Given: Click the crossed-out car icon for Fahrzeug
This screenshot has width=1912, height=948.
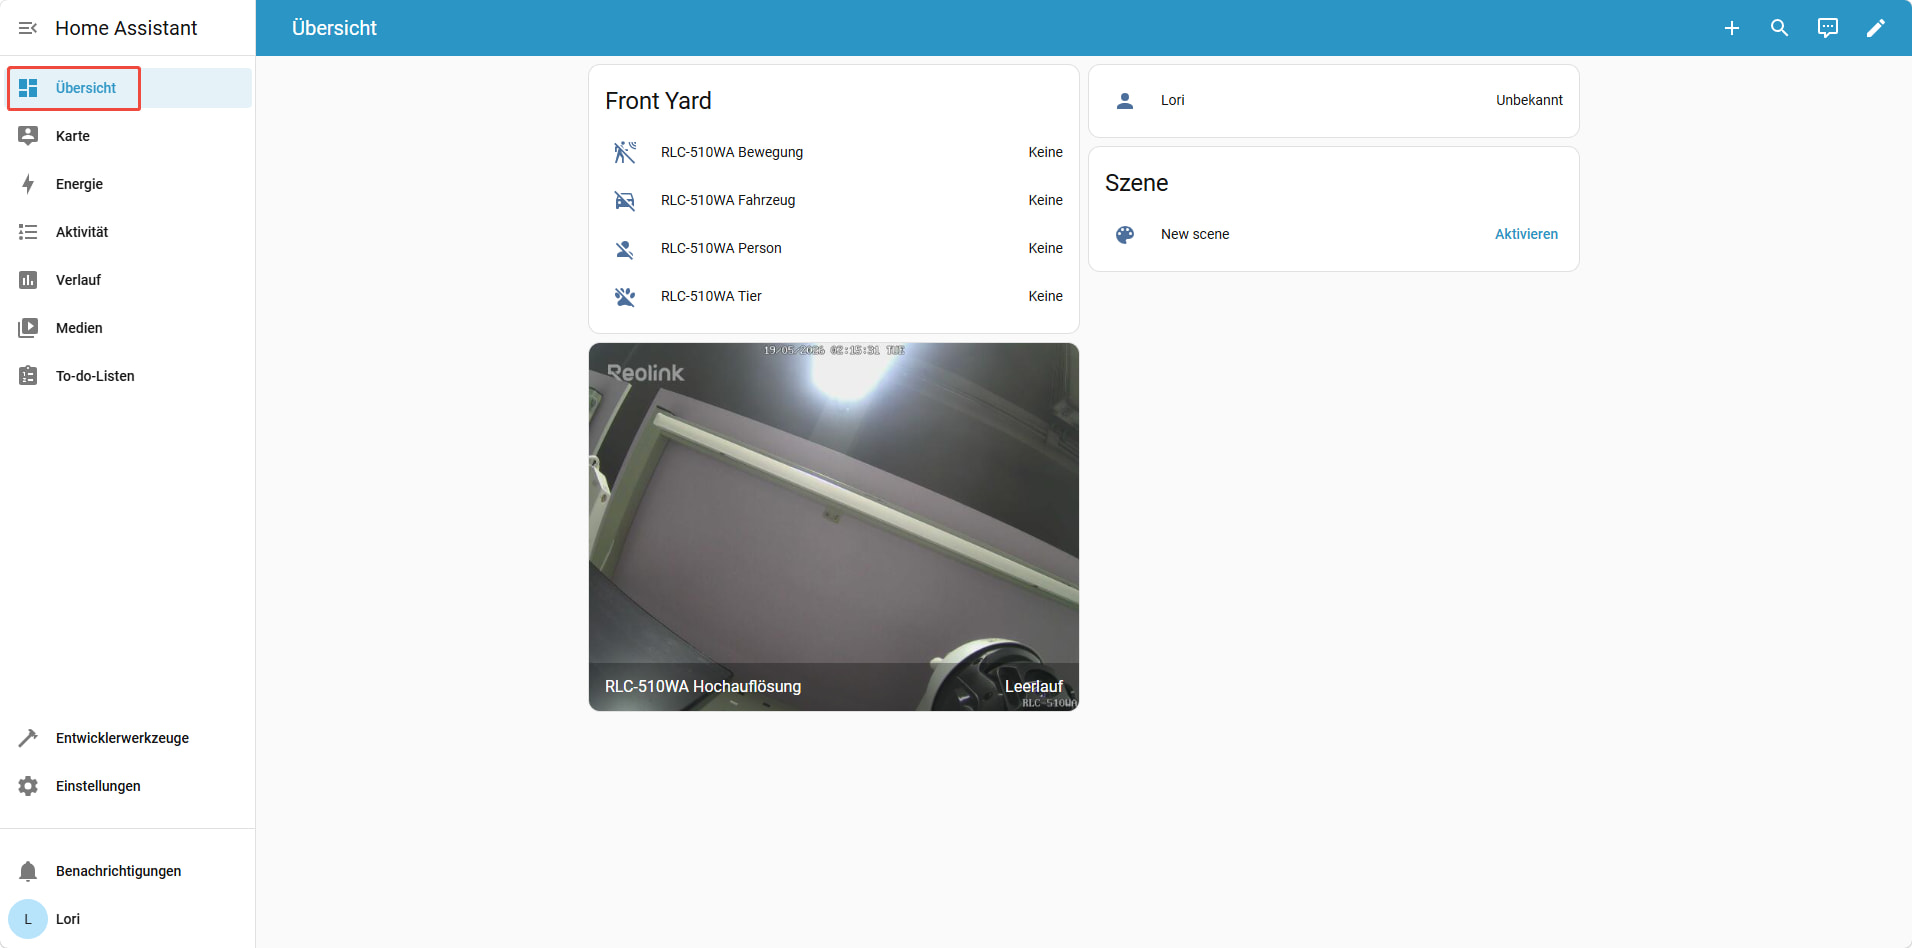Looking at the screenshot, I should click(x=625, y=200).
